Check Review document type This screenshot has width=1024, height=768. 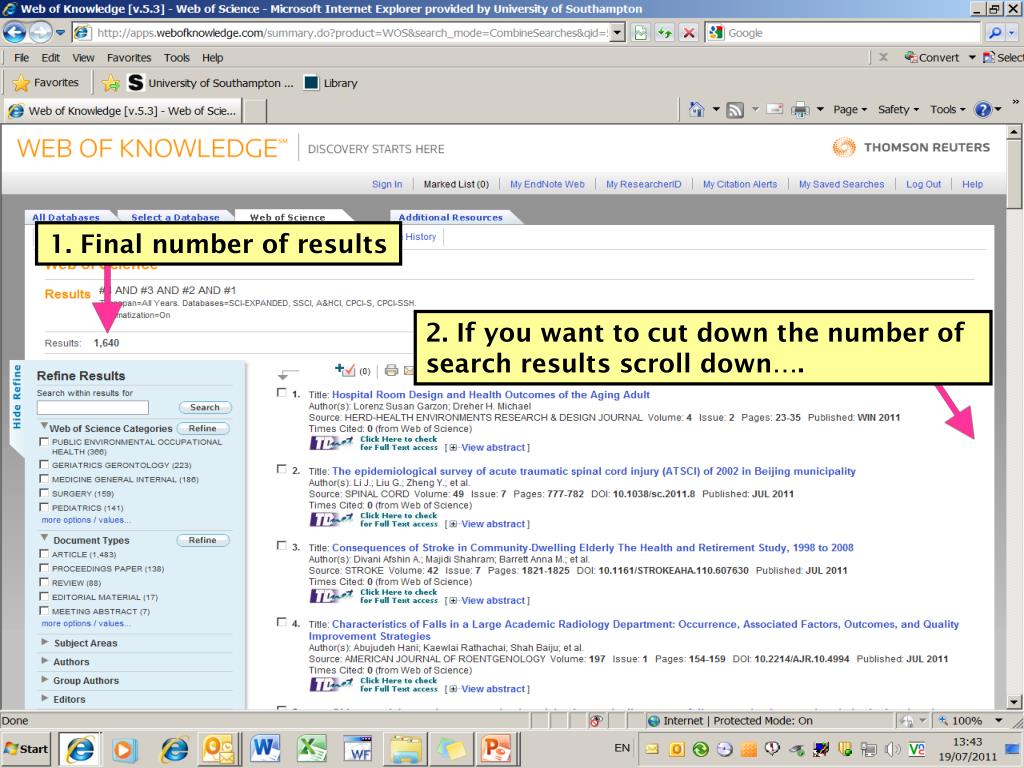[44, 582]
